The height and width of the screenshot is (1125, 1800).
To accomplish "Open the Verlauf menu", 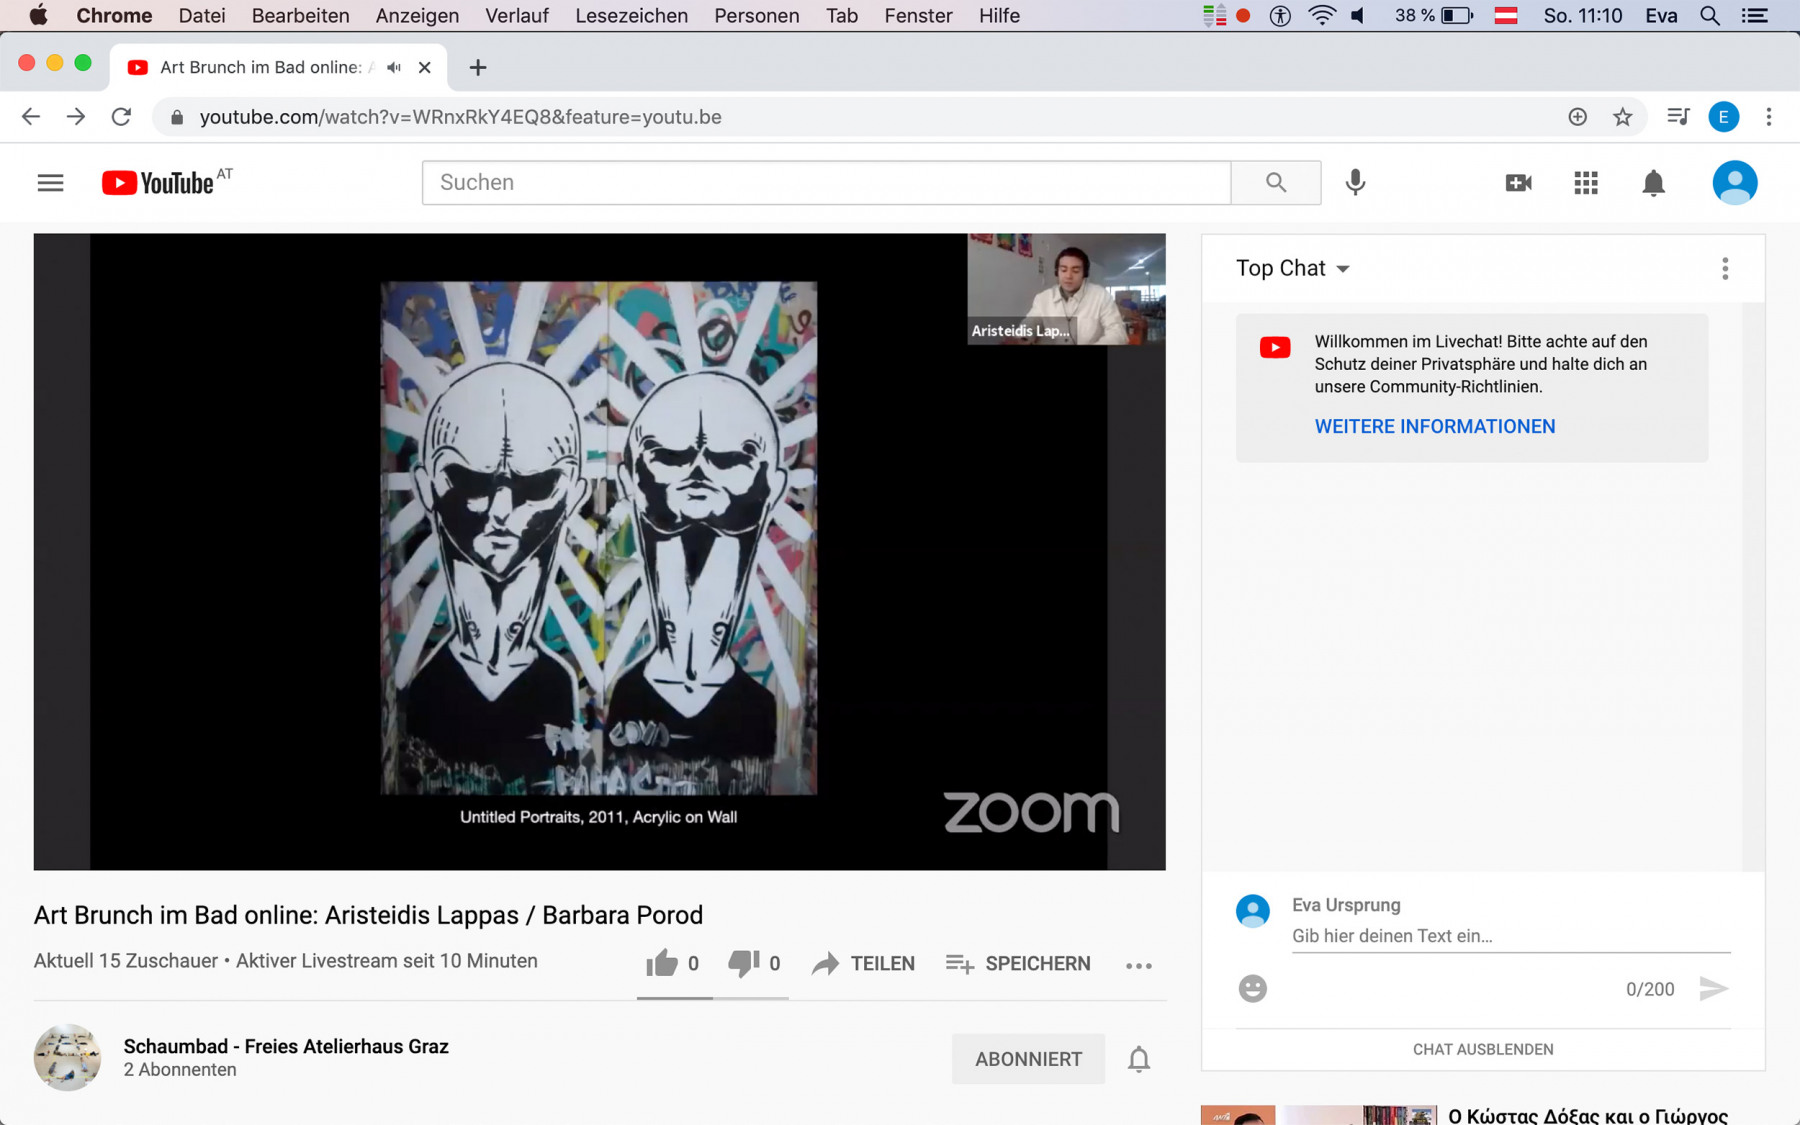I will coord(516,15).
